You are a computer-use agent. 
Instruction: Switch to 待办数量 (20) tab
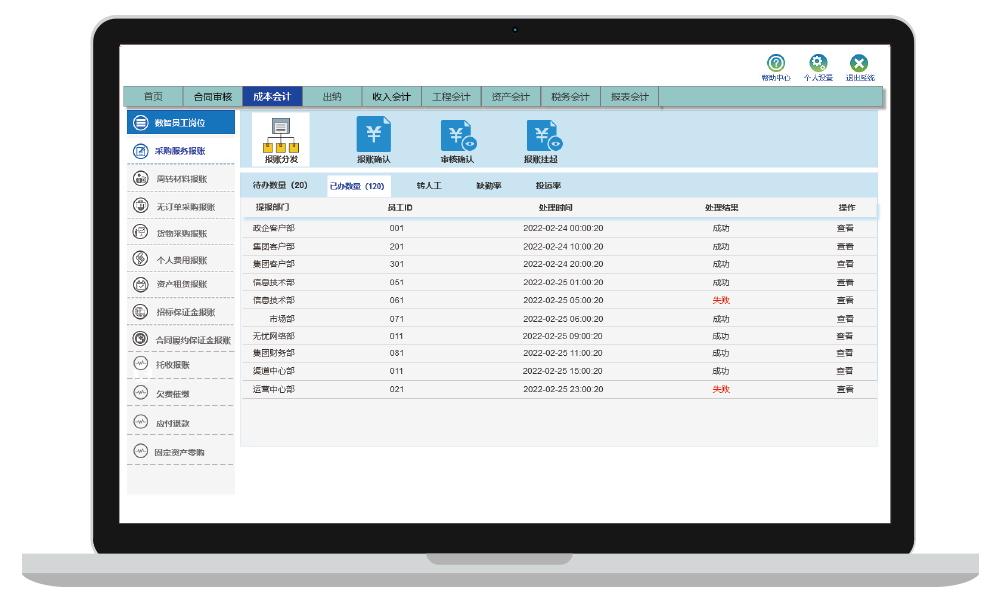pyautogui.click(x=280, y=186)
